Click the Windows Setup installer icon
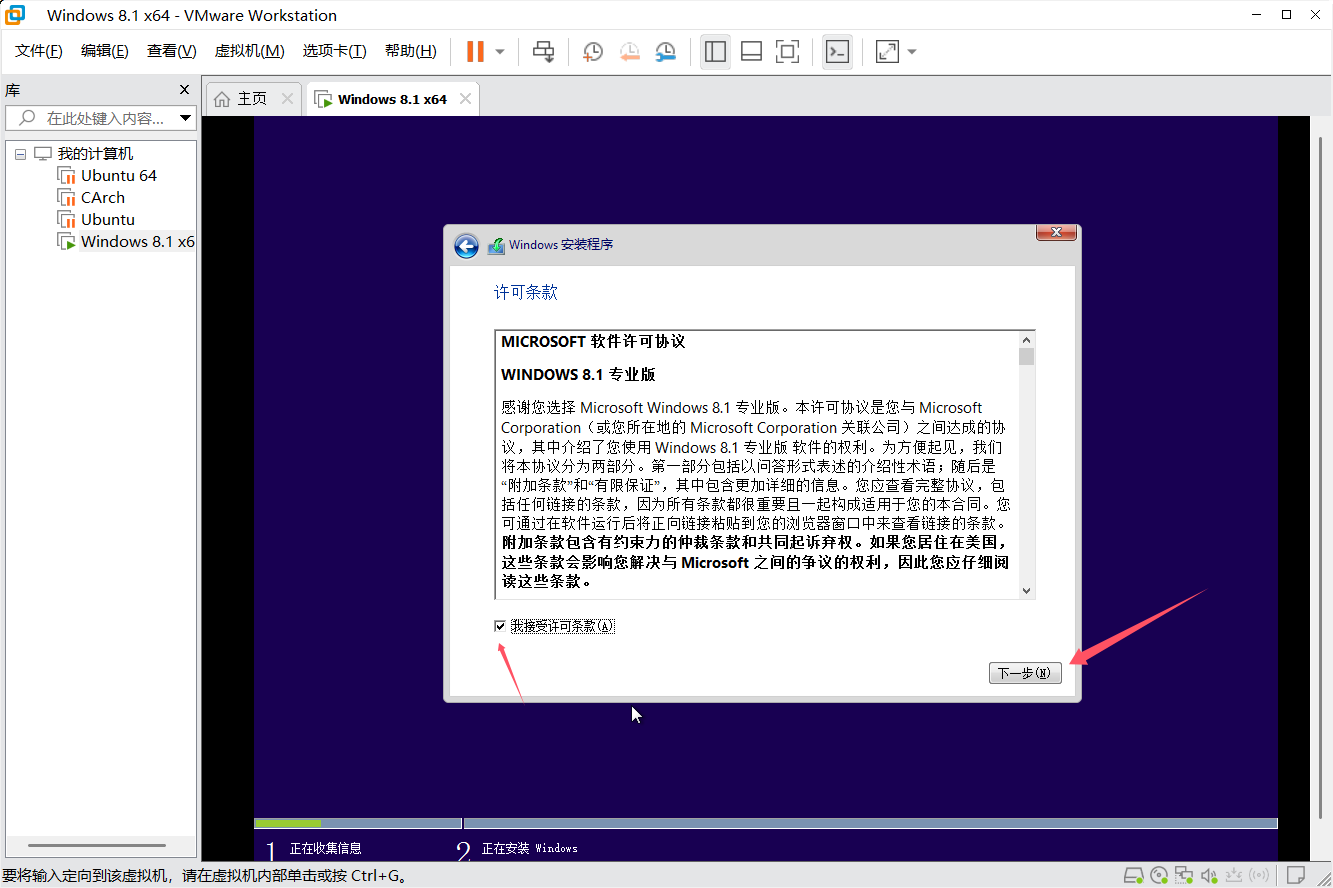This screenshot has width=1333, height=888. 496,245
